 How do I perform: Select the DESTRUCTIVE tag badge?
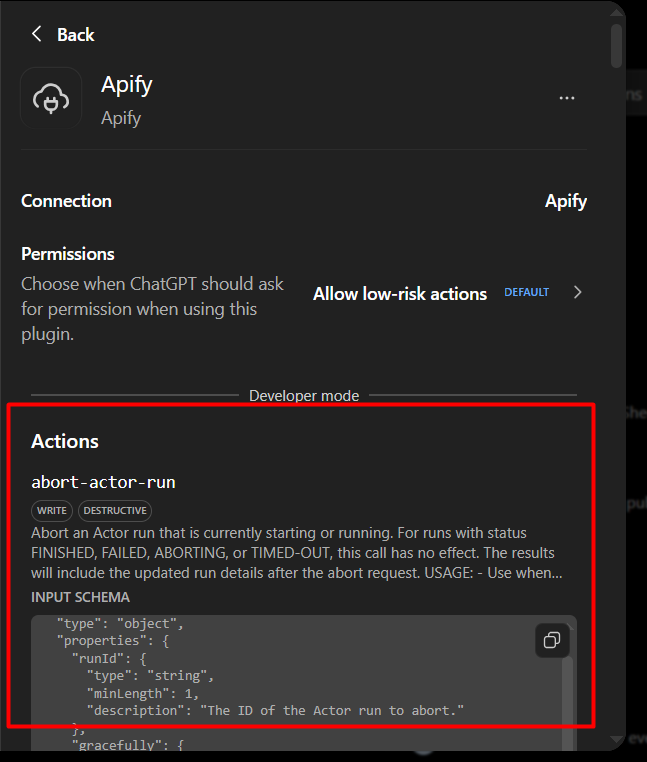point(115,510)
